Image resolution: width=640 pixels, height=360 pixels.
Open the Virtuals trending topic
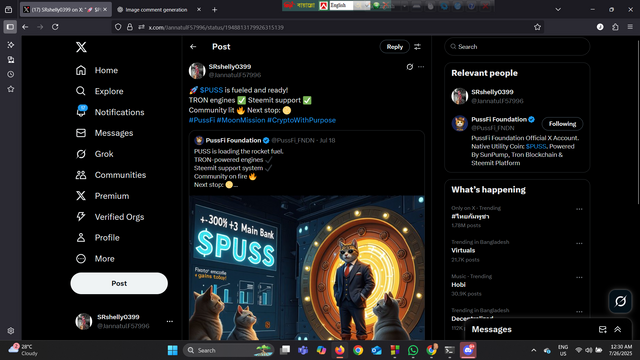tap(463, 251)
